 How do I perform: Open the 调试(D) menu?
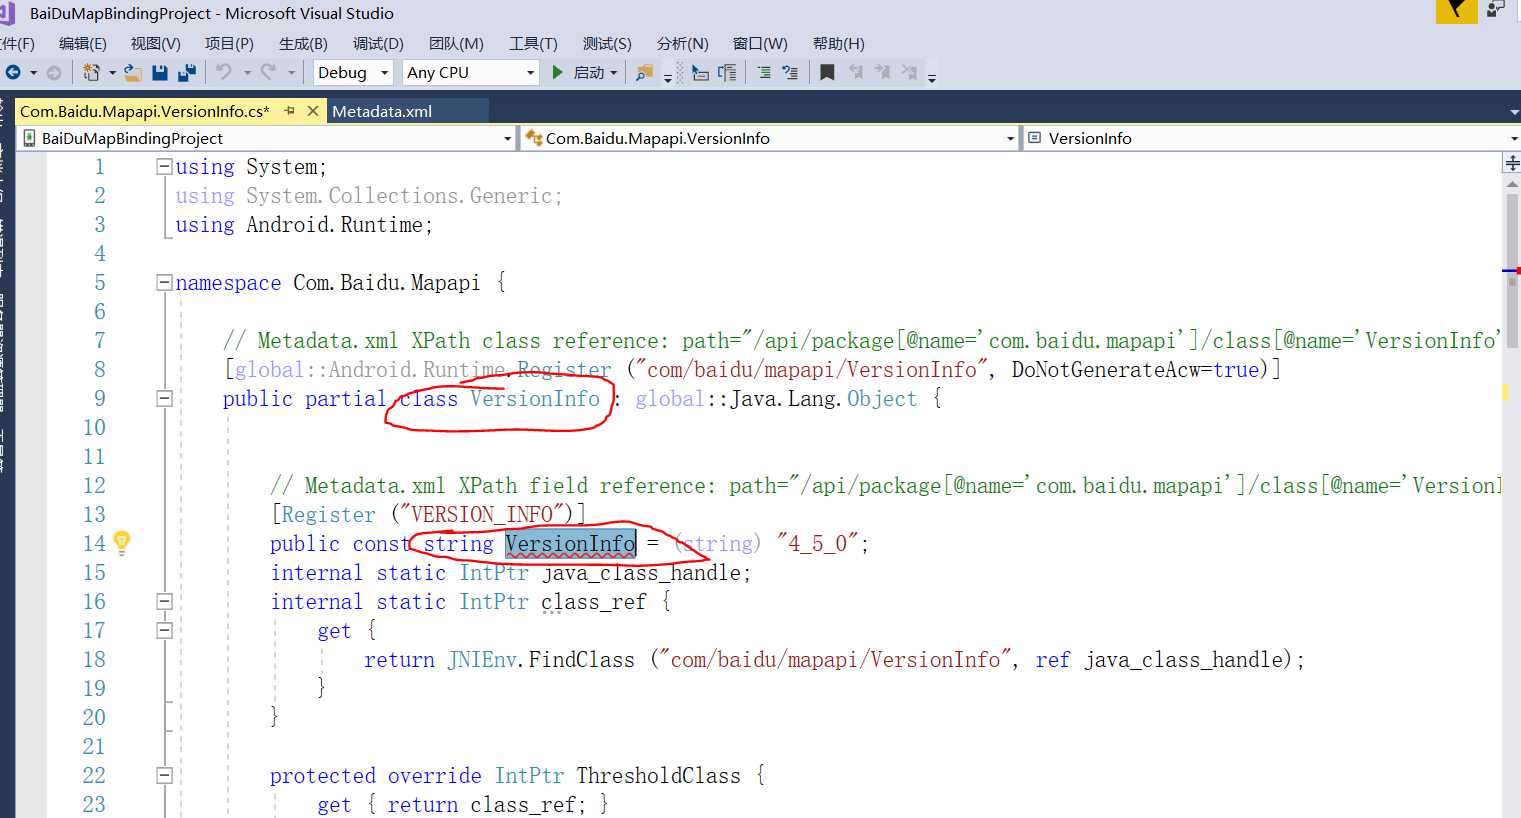(378, 43)
